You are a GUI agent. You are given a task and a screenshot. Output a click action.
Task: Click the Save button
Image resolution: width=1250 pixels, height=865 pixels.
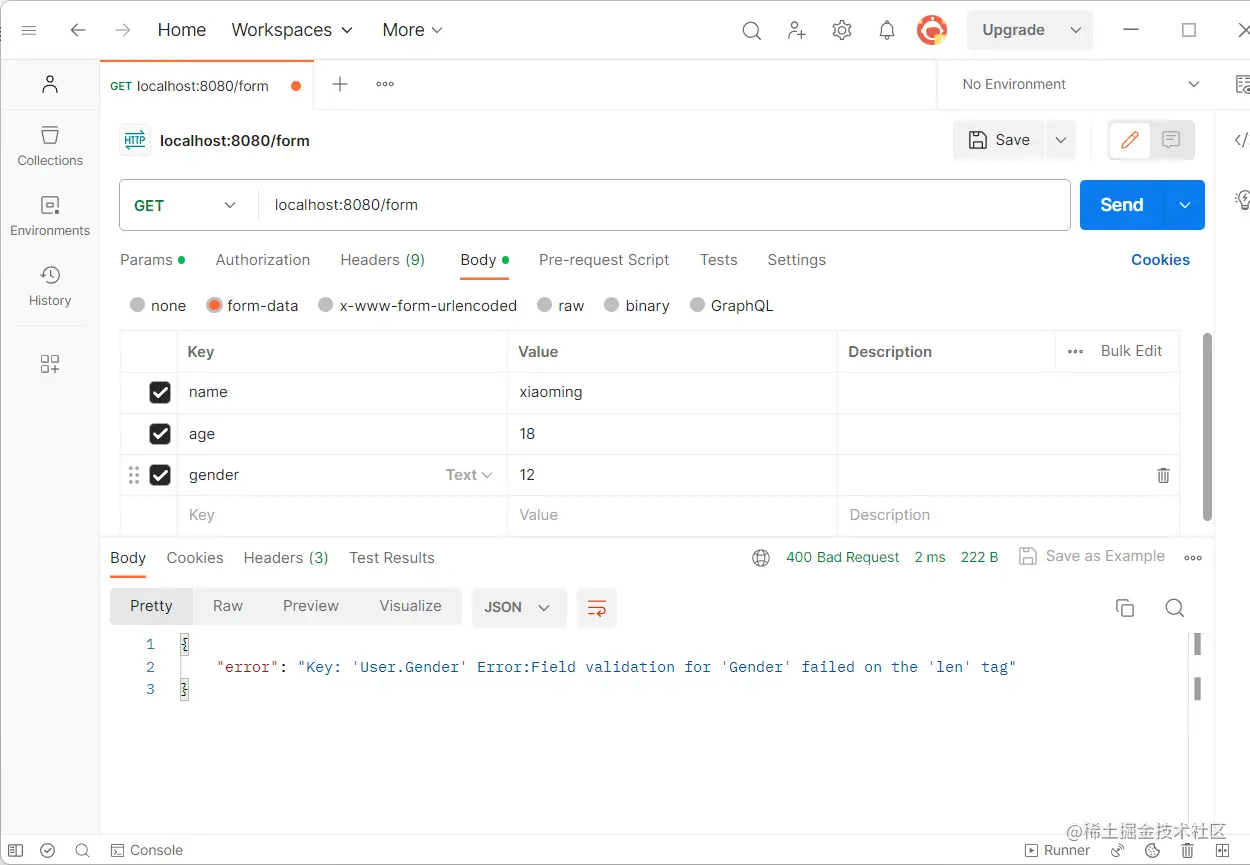pyautogui.click(x=999, y=140)
